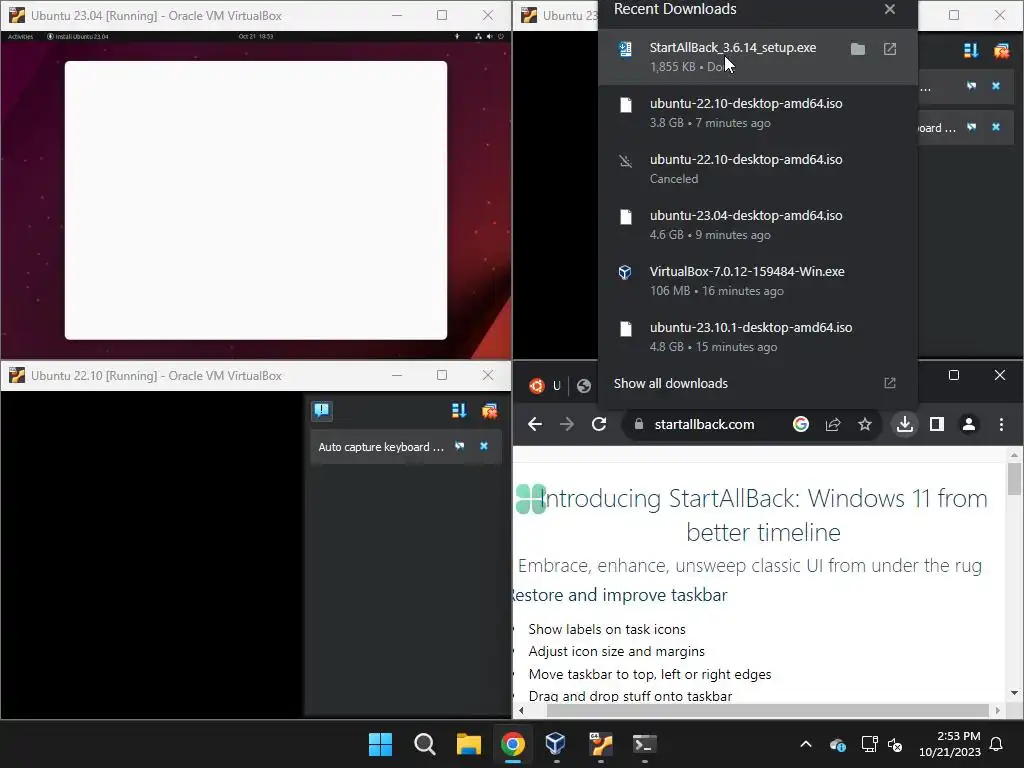Pin the Auto capture keyboard notification
The height and width of the screenshot is (768, 1024).
[x=459, y=447]
